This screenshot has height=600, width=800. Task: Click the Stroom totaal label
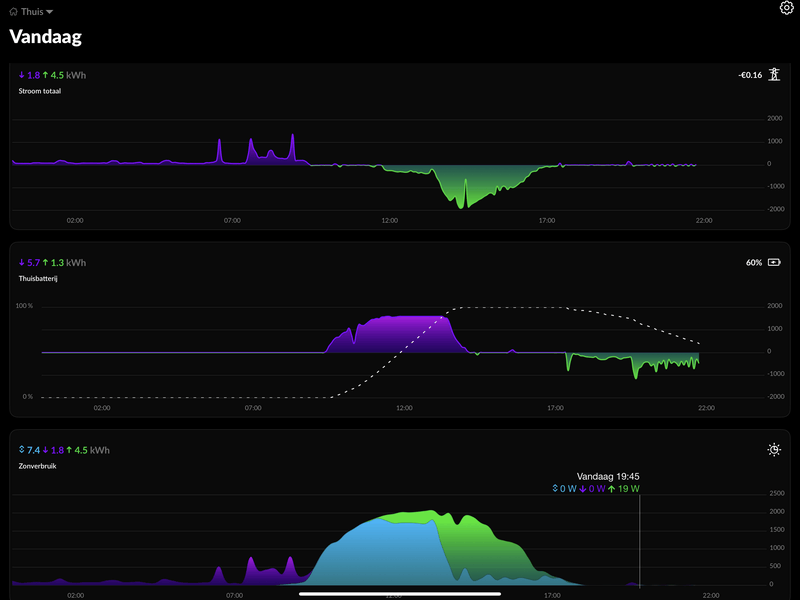(40, 91)
